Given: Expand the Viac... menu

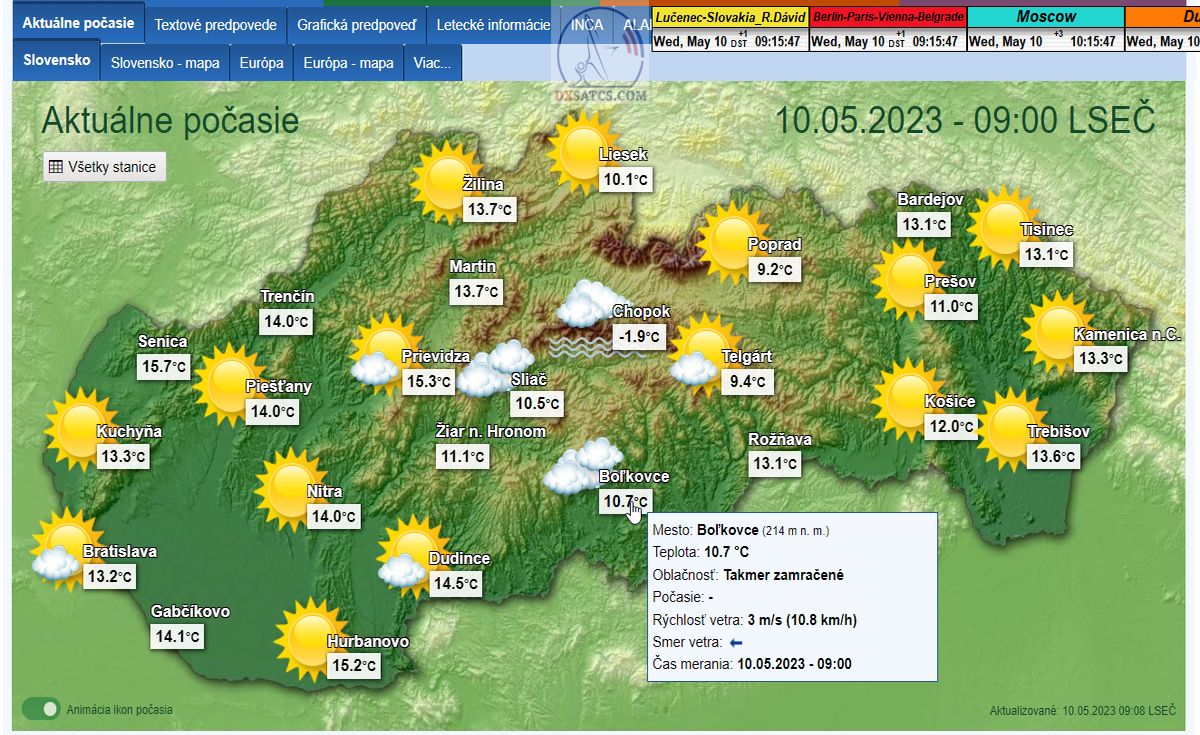Looking at the screenshot, I should 432,62.
